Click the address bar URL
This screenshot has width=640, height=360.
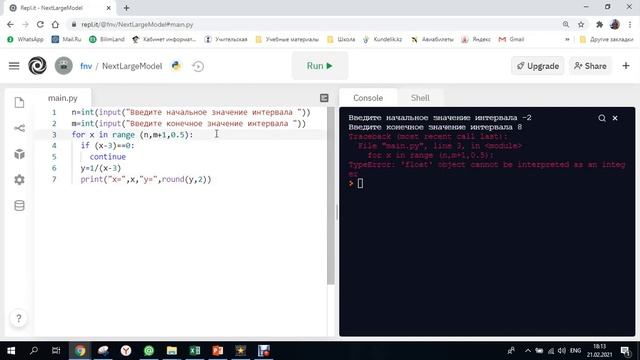coord(137,24)
